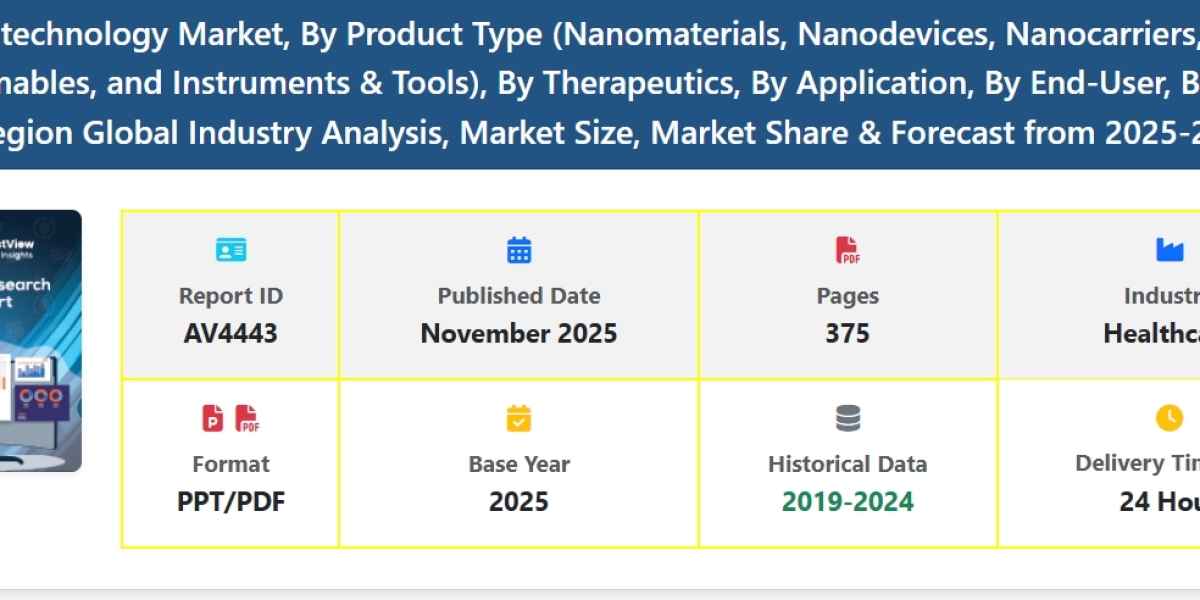Click the PPT file icon above Format

click(213, 418)
